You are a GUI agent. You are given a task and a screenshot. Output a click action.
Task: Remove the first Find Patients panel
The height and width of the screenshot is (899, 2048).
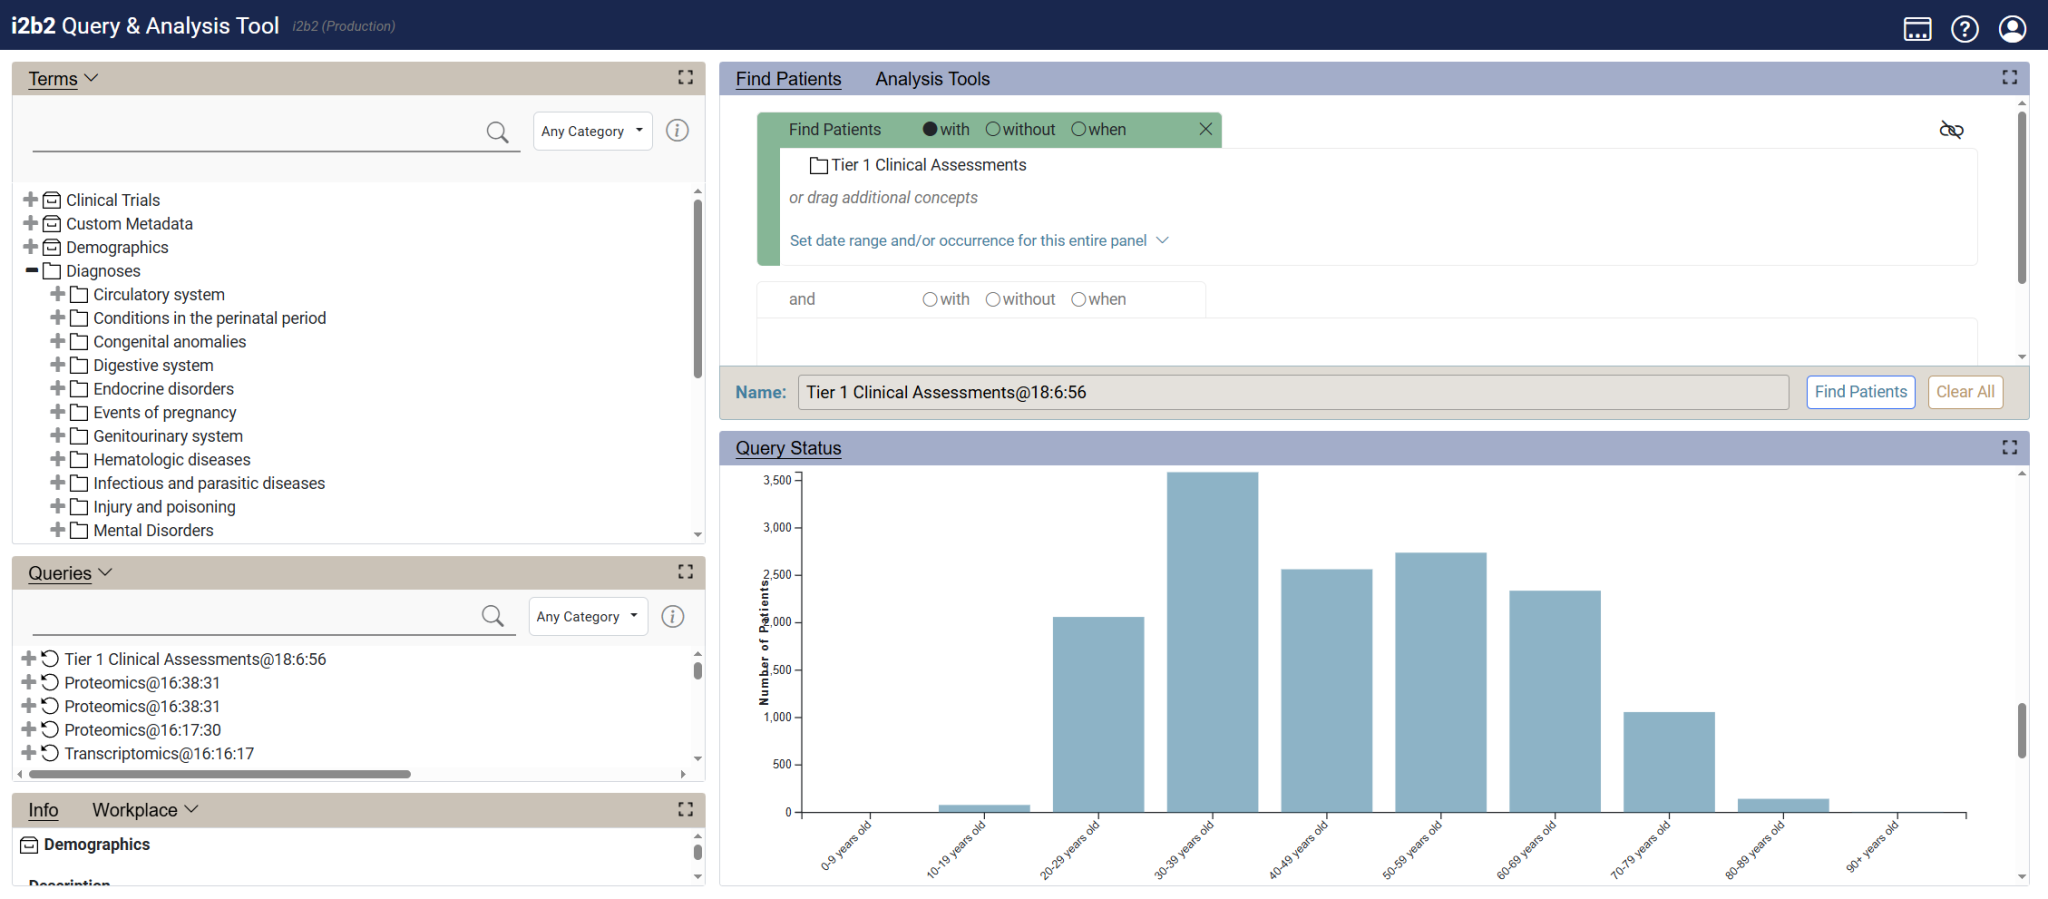tap(1205, 129)
